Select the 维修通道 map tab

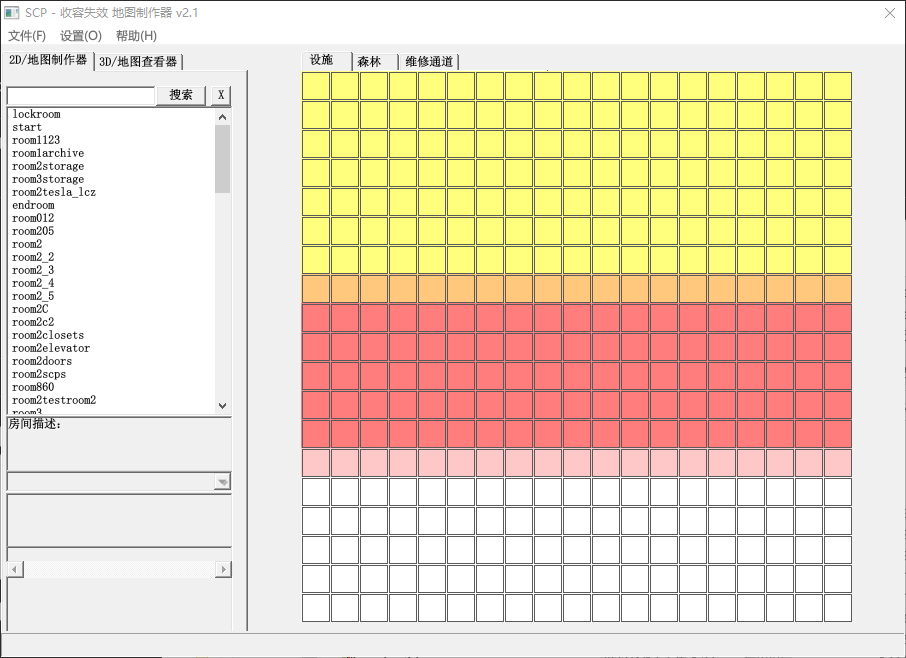(x=429, y=61)
